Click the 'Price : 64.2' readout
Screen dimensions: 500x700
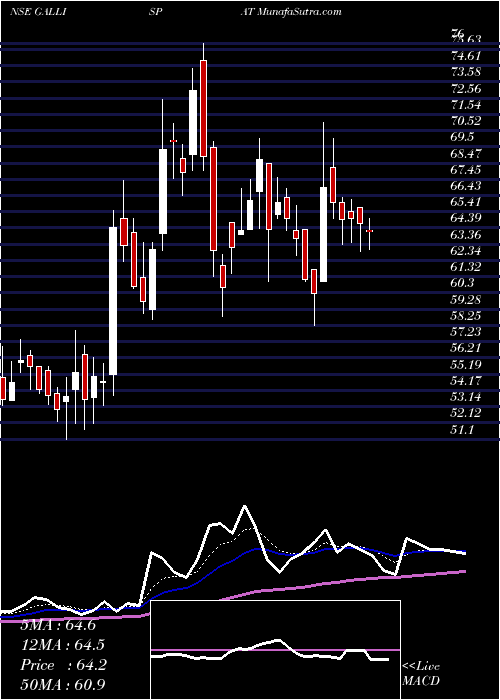click(63, 665)
